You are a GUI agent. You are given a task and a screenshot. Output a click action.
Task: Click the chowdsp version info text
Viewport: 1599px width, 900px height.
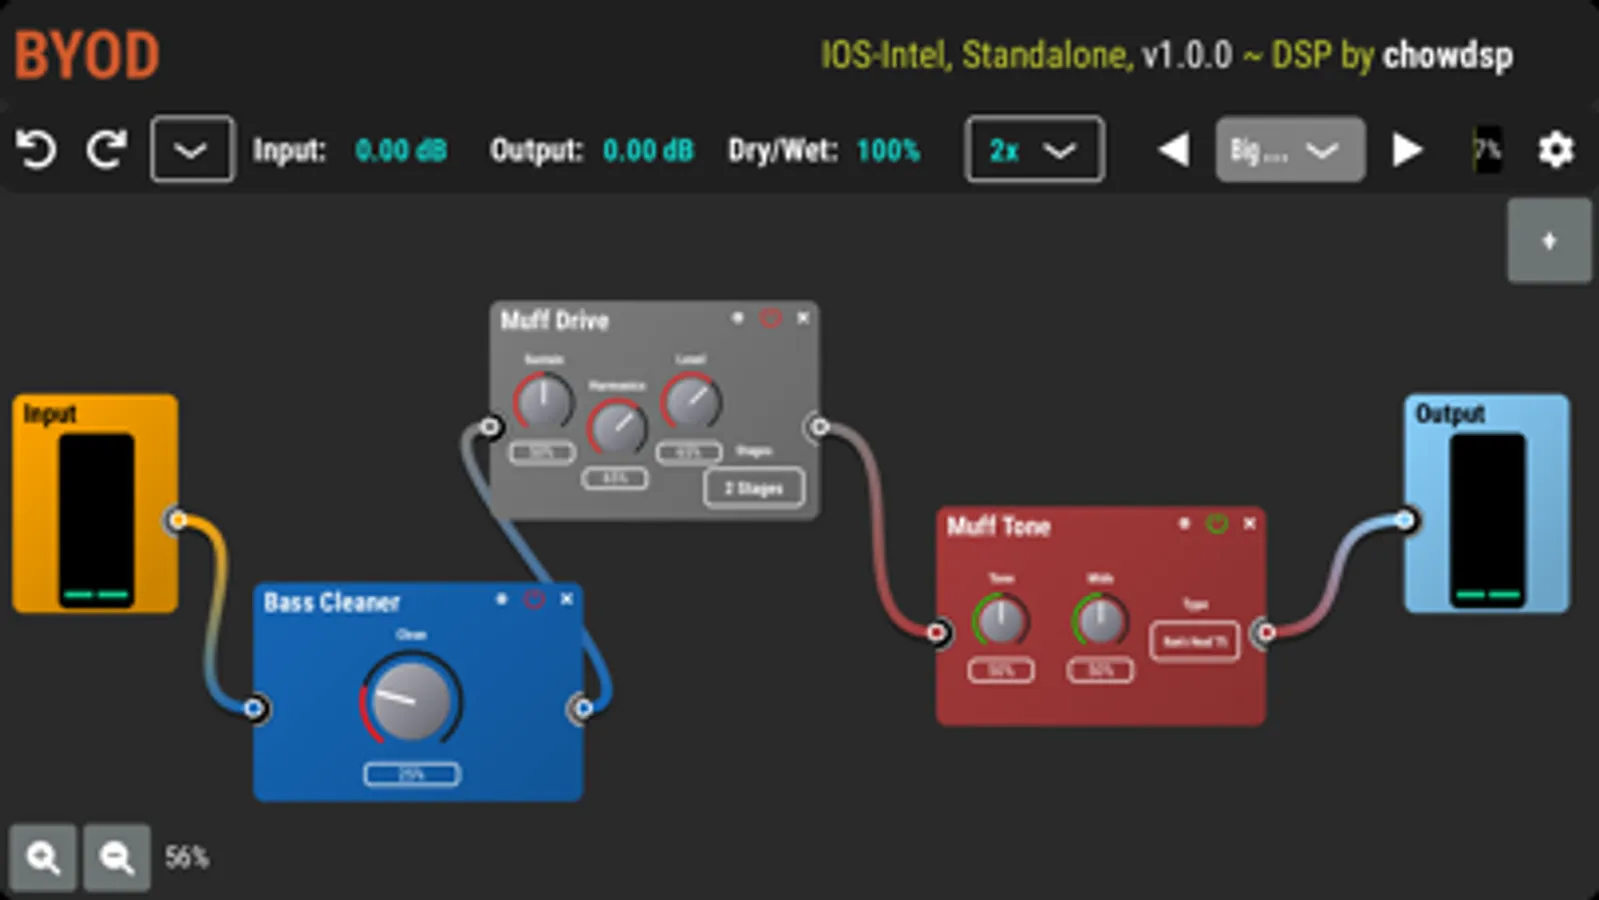coord(1166,55)
